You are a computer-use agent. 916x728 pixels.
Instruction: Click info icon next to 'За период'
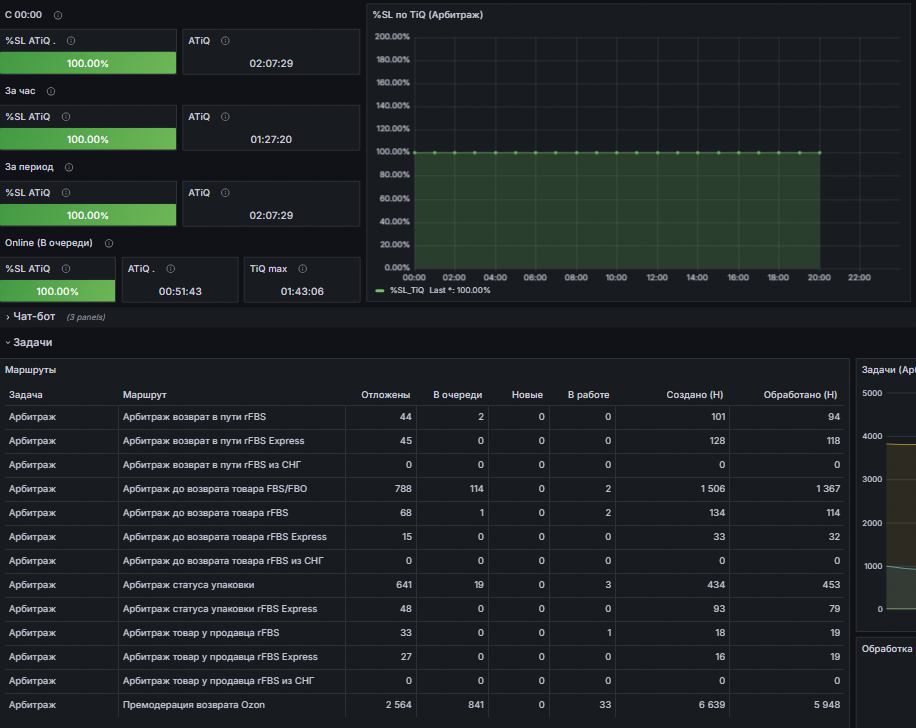point(69,167)
